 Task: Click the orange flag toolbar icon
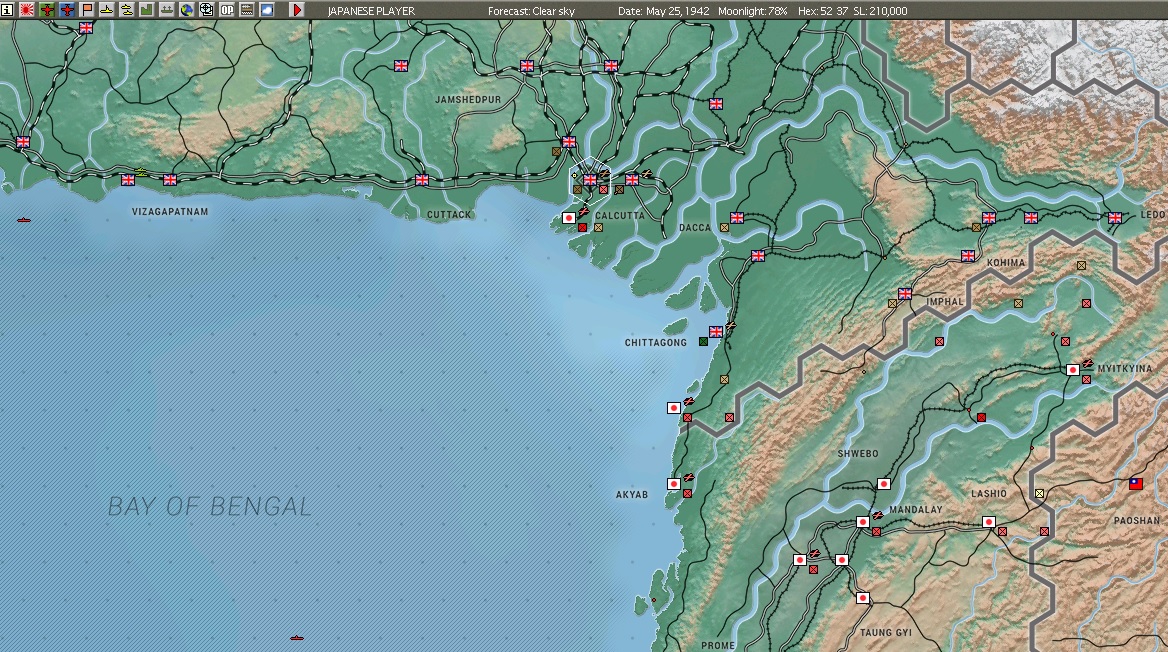coord(87,10)
